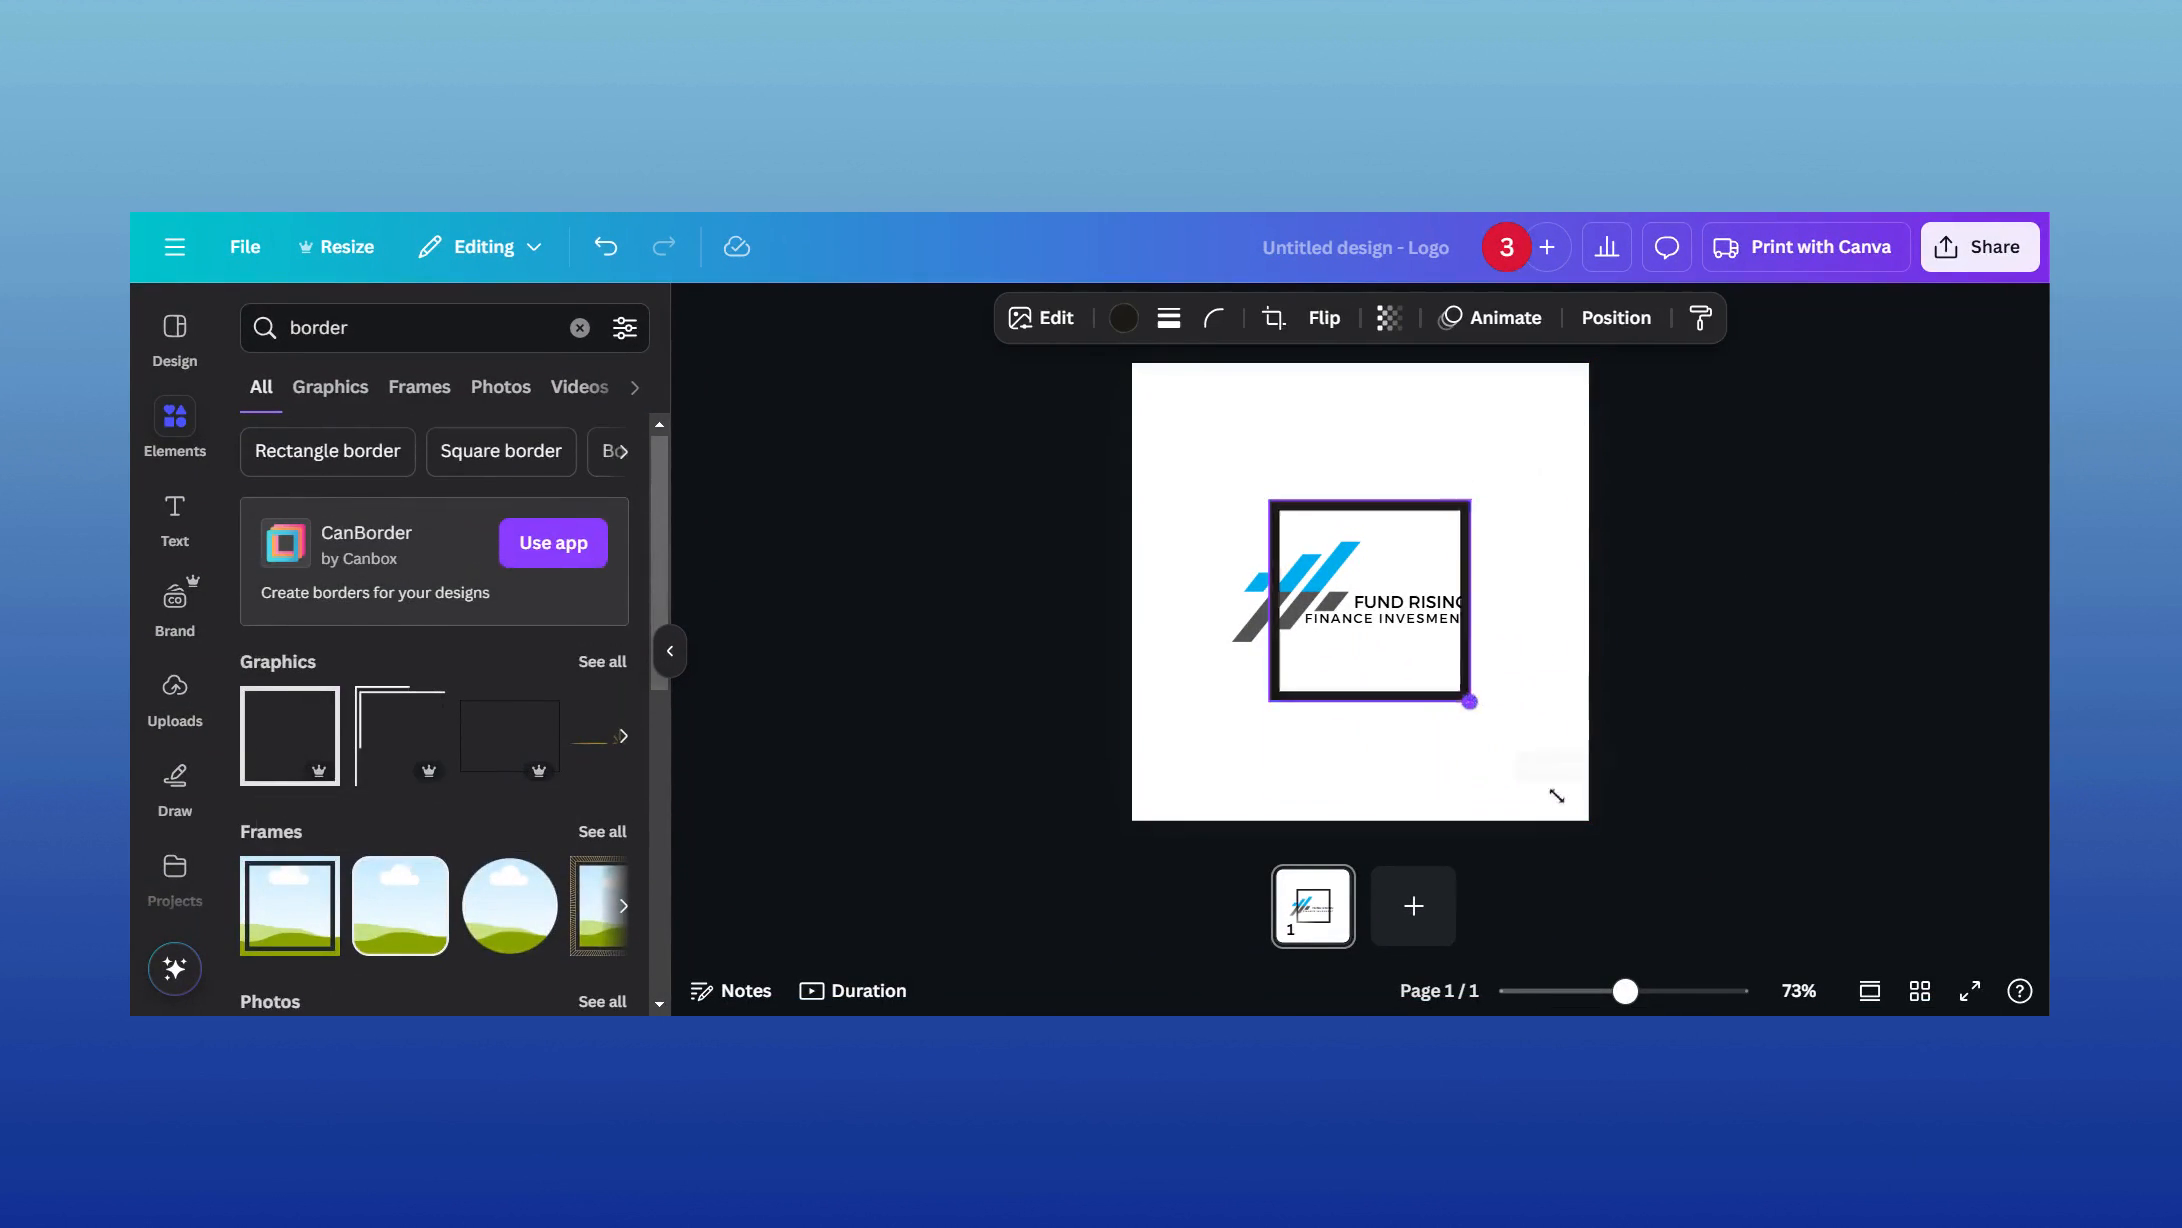Click the Use app button for CanBorder
2182x1228 pixels.
pos(552,542)
